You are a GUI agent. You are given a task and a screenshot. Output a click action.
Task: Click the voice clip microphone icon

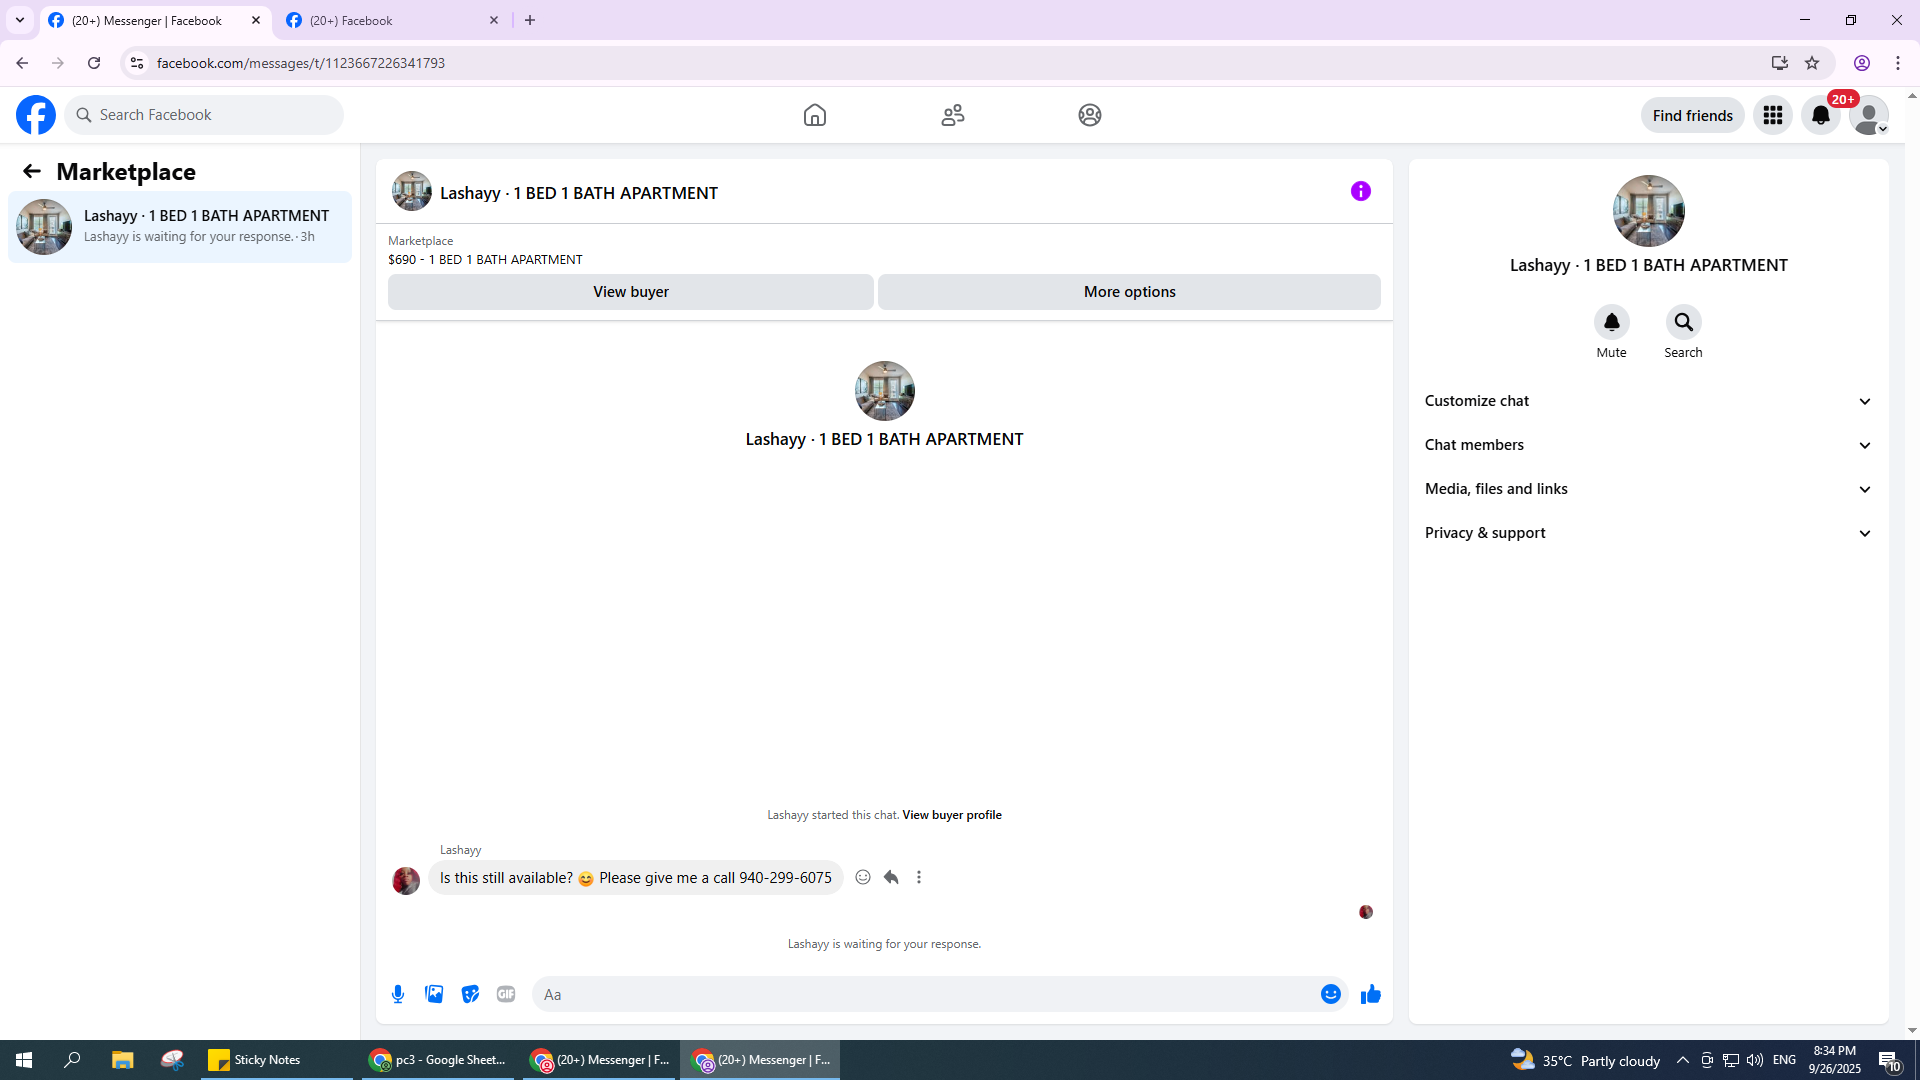click(398, 994)
